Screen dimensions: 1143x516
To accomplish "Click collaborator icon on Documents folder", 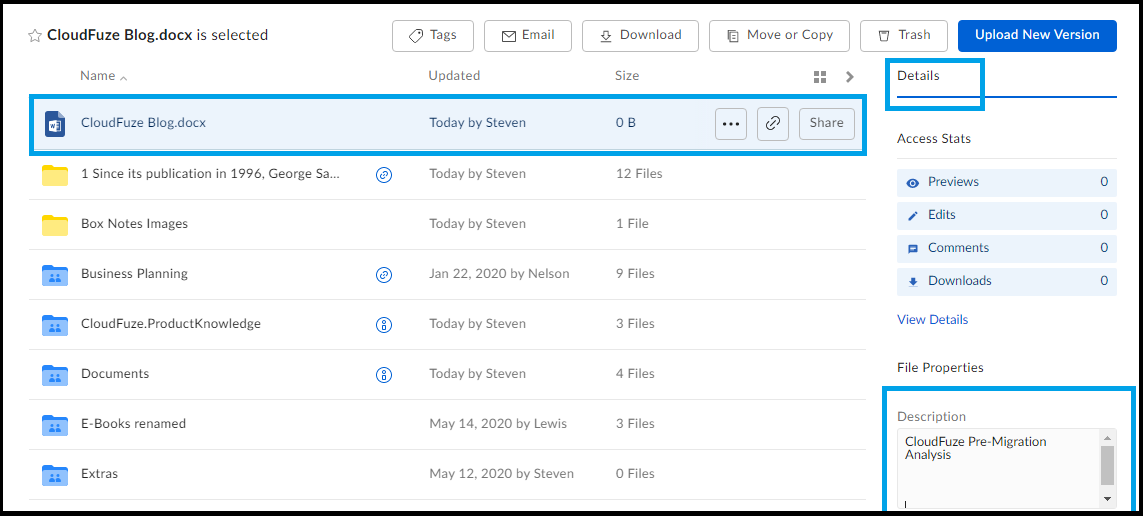I will 383,374.
